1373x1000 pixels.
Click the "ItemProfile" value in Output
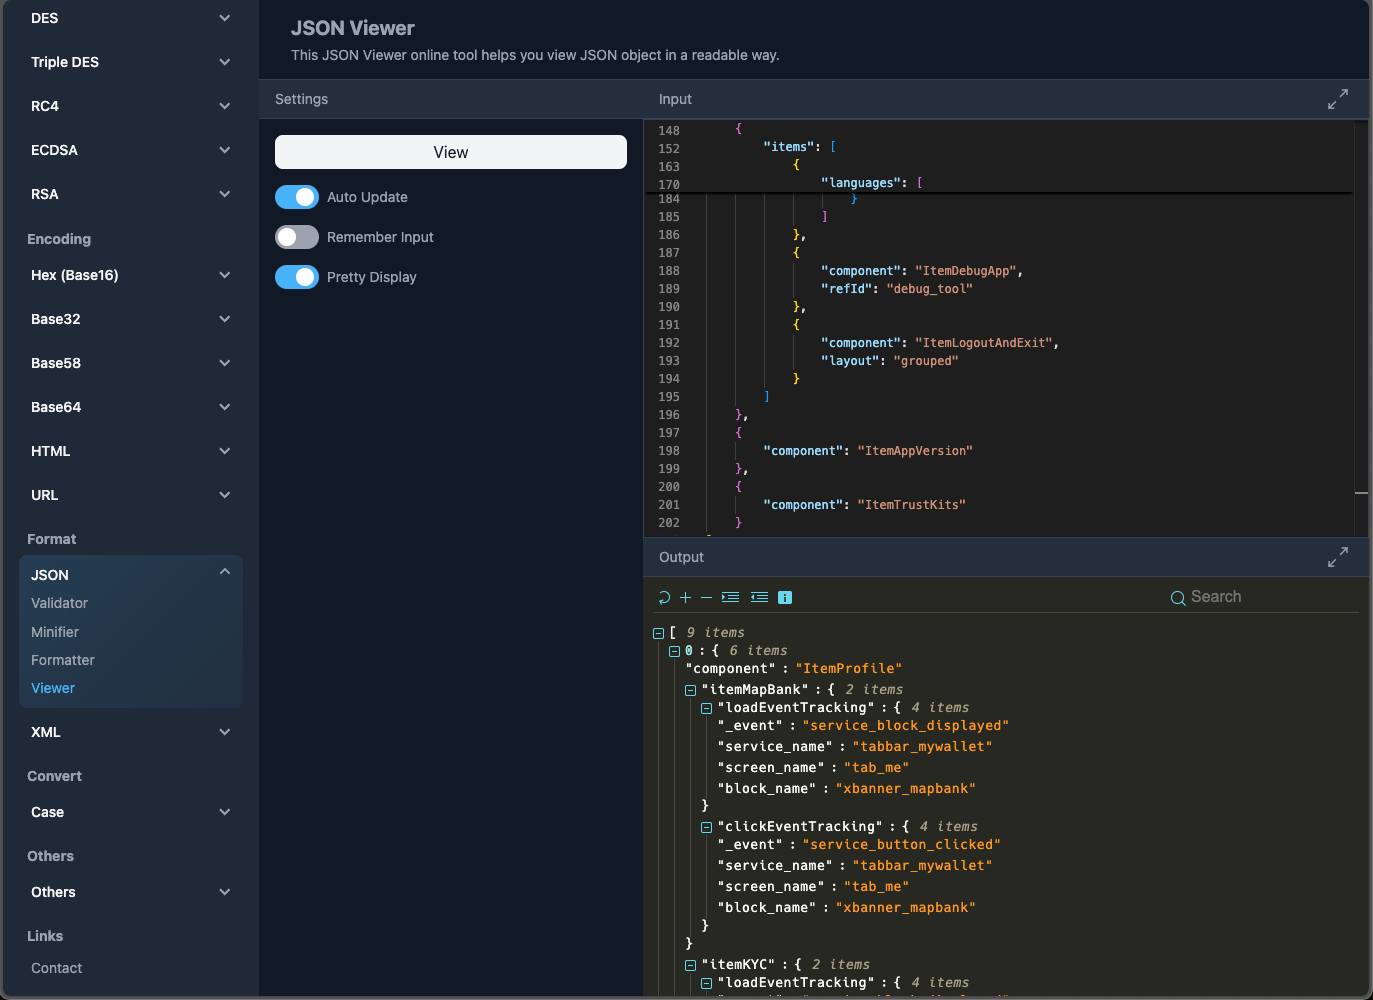click(x=848, y=669)
